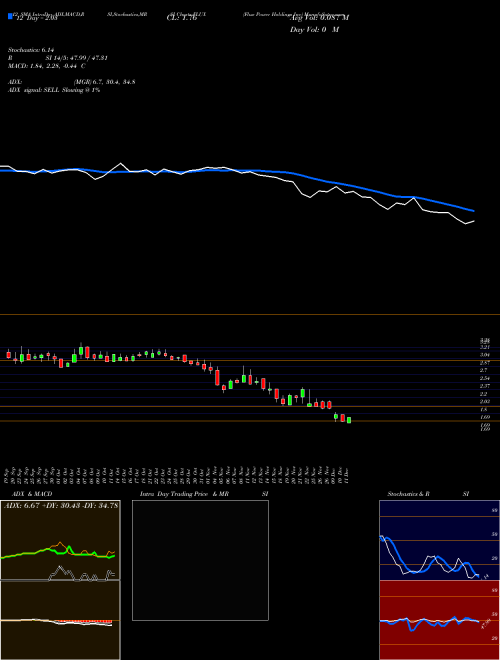500x660 pixels.
Task: Click the RSI chart with red background
Action: 439,620
